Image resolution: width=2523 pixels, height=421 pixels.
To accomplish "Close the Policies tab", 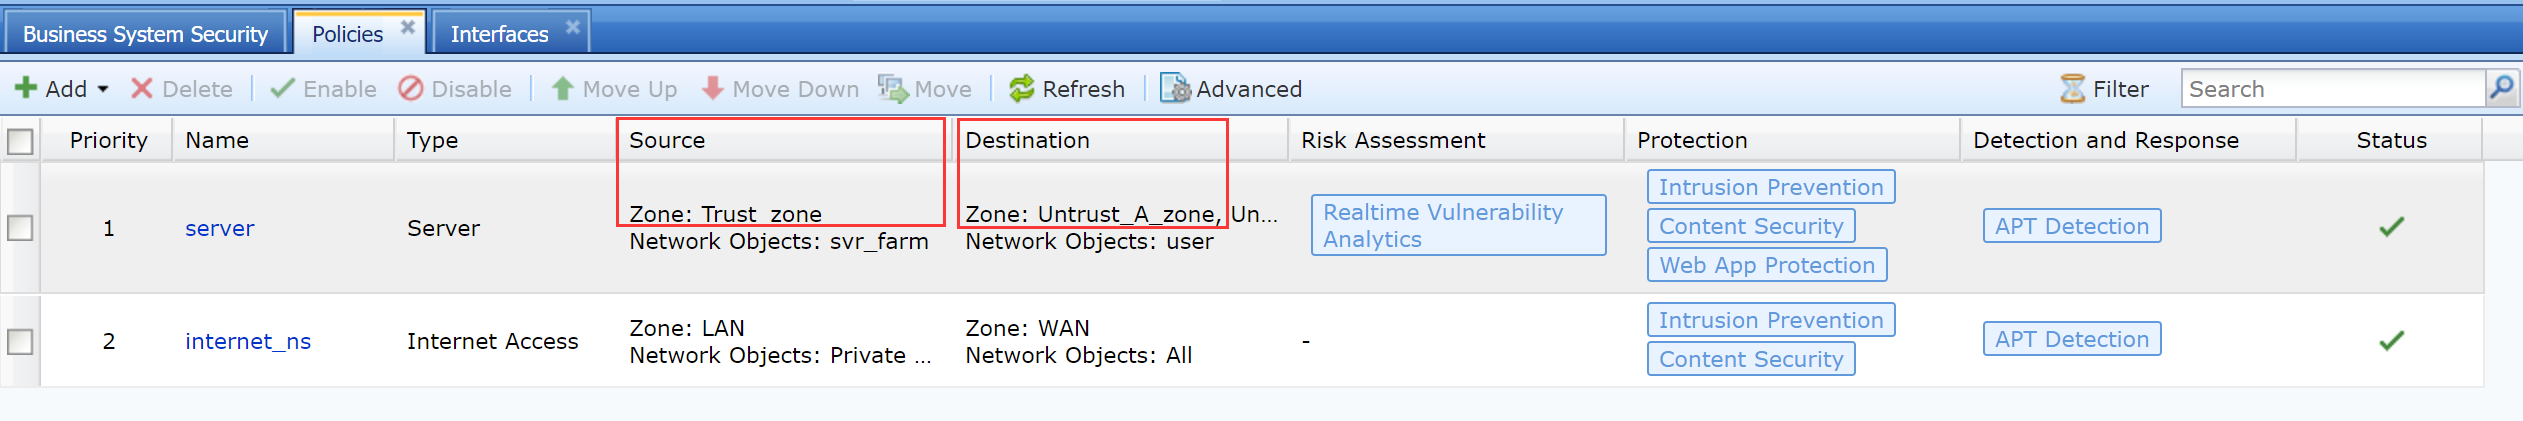I will (408, 27).
